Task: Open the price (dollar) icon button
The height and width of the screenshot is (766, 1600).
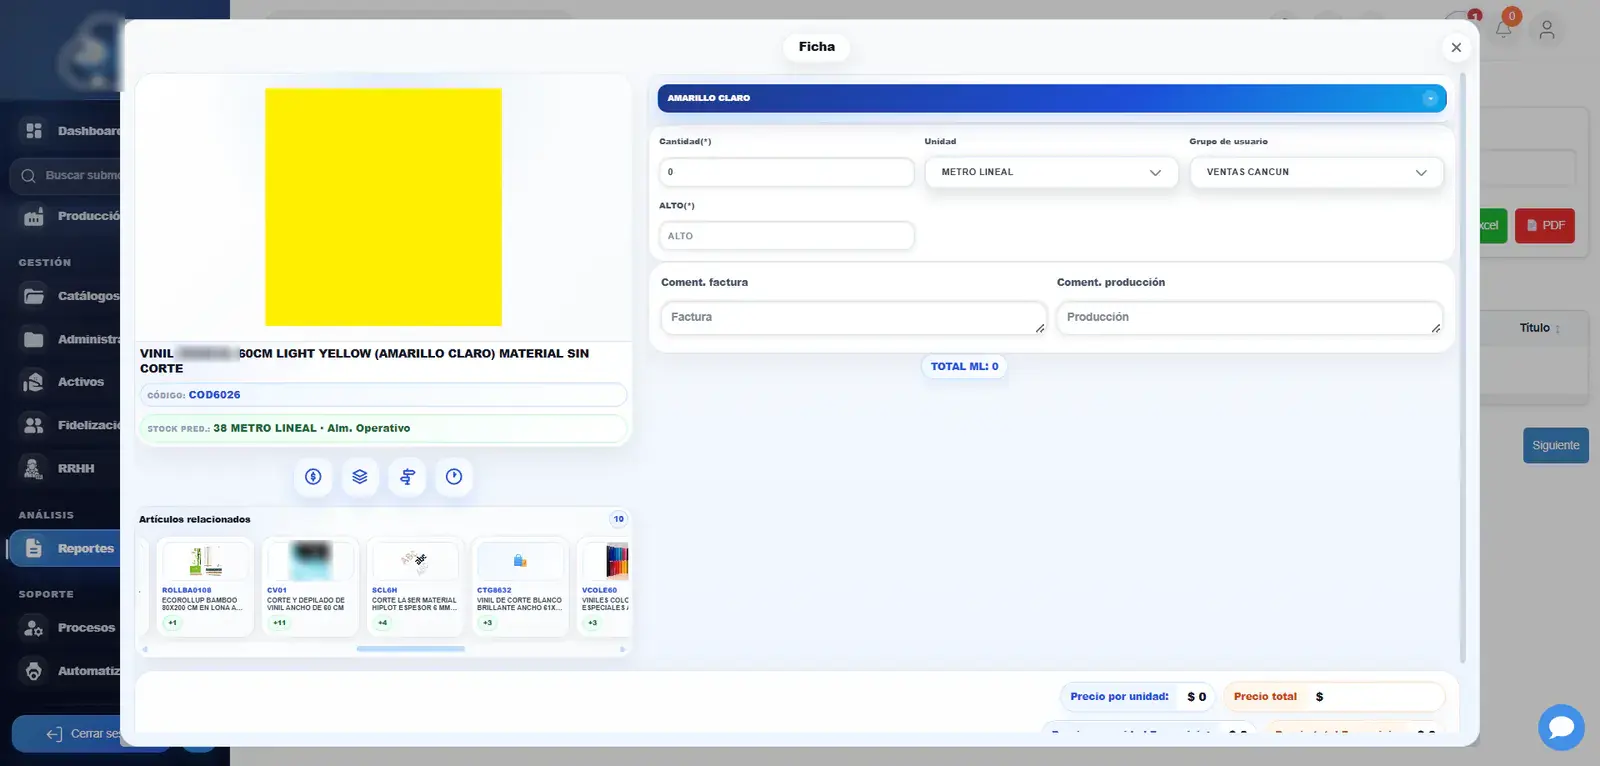Action: tap(313, 477)
